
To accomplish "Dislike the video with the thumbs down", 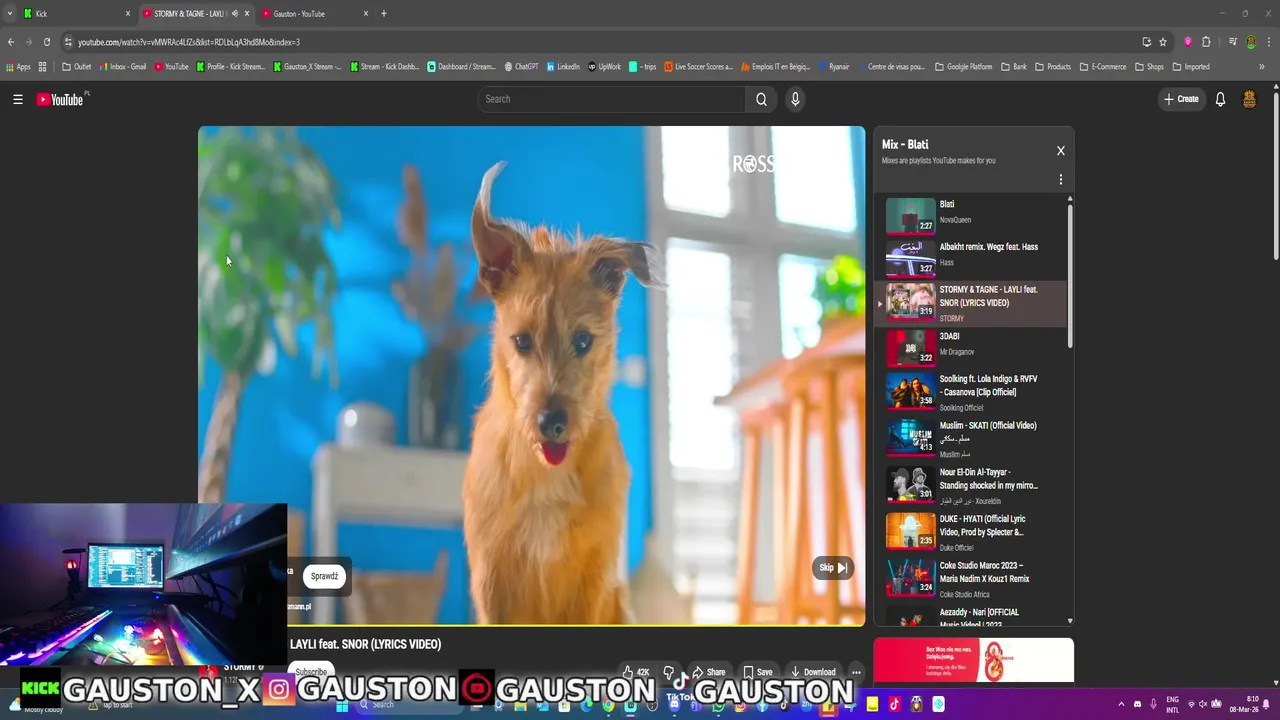I will tap(670, 672).
